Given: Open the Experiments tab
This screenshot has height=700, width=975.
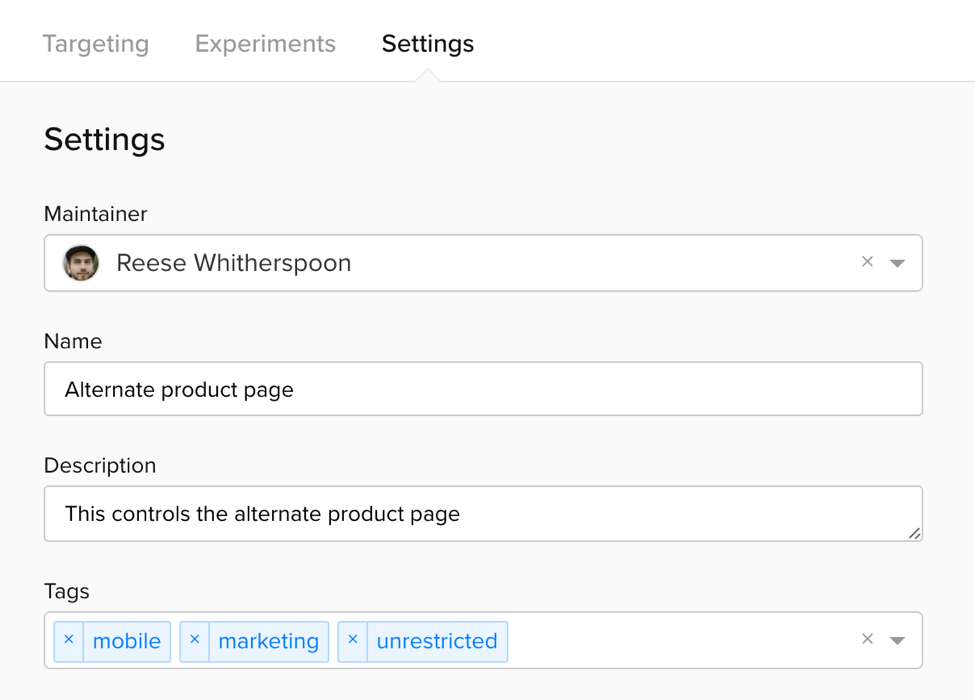Looking at the screenshot, I should tap(265, 44).
